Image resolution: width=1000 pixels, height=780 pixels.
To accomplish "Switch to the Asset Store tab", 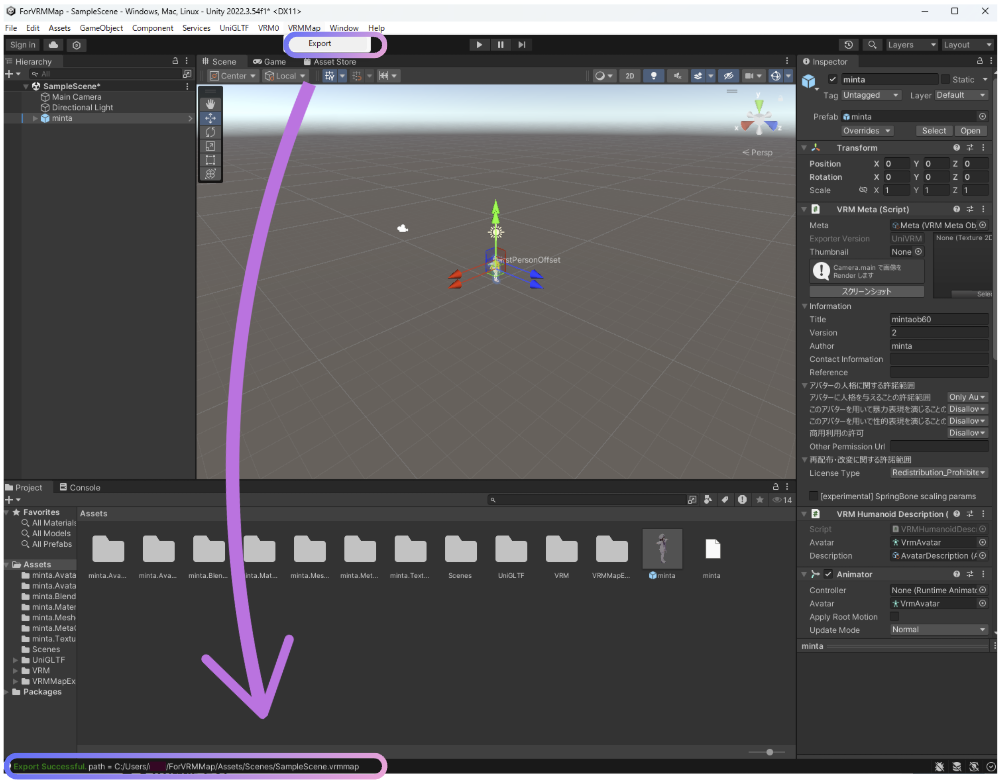I will click(x=329, y=62).
